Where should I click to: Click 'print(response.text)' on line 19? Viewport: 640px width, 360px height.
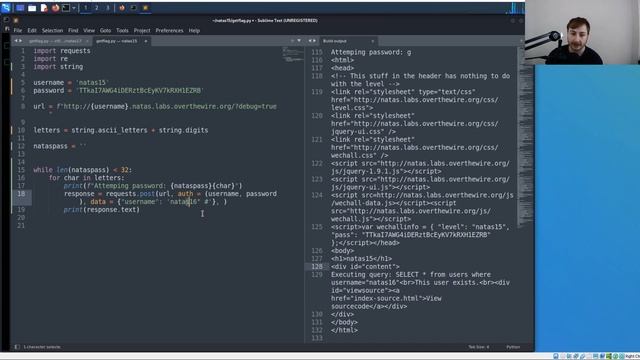click(102, 210)
